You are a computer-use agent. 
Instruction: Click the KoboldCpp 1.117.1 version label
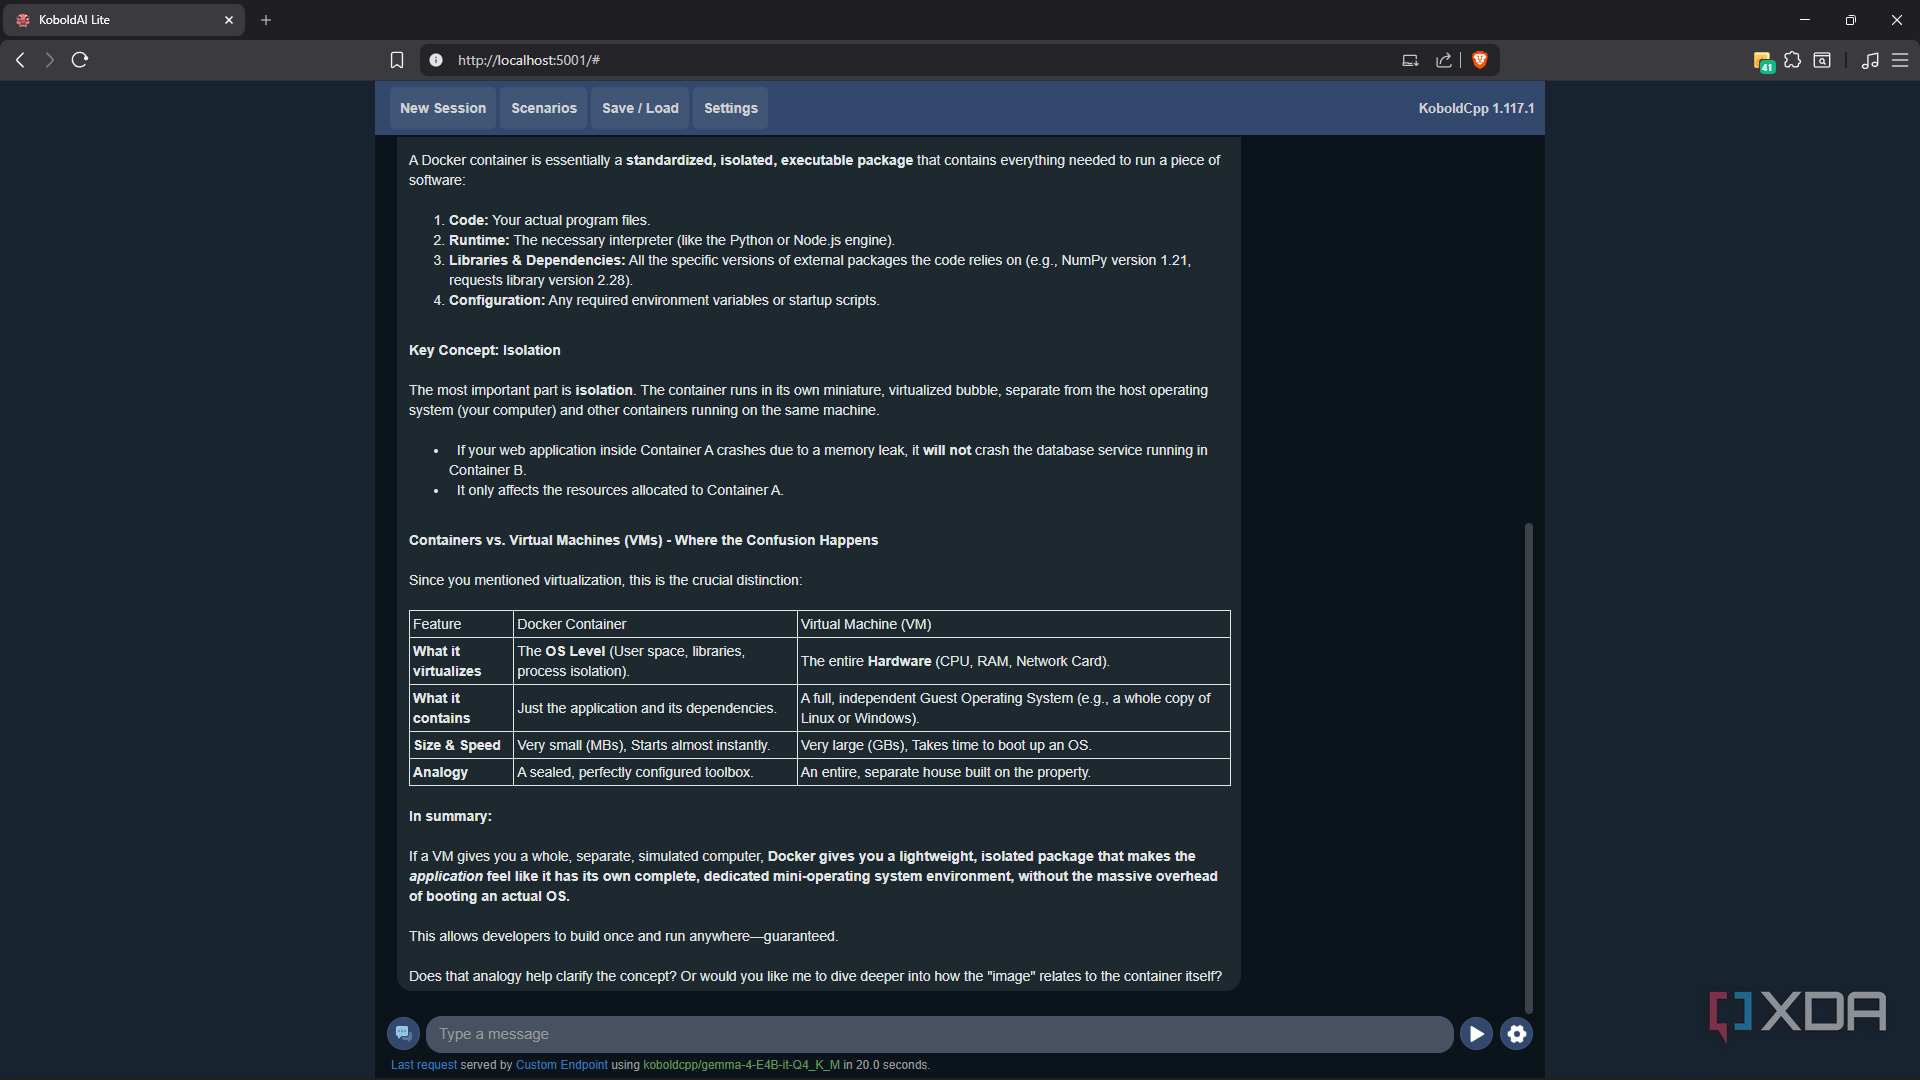tap(1476, 108)
